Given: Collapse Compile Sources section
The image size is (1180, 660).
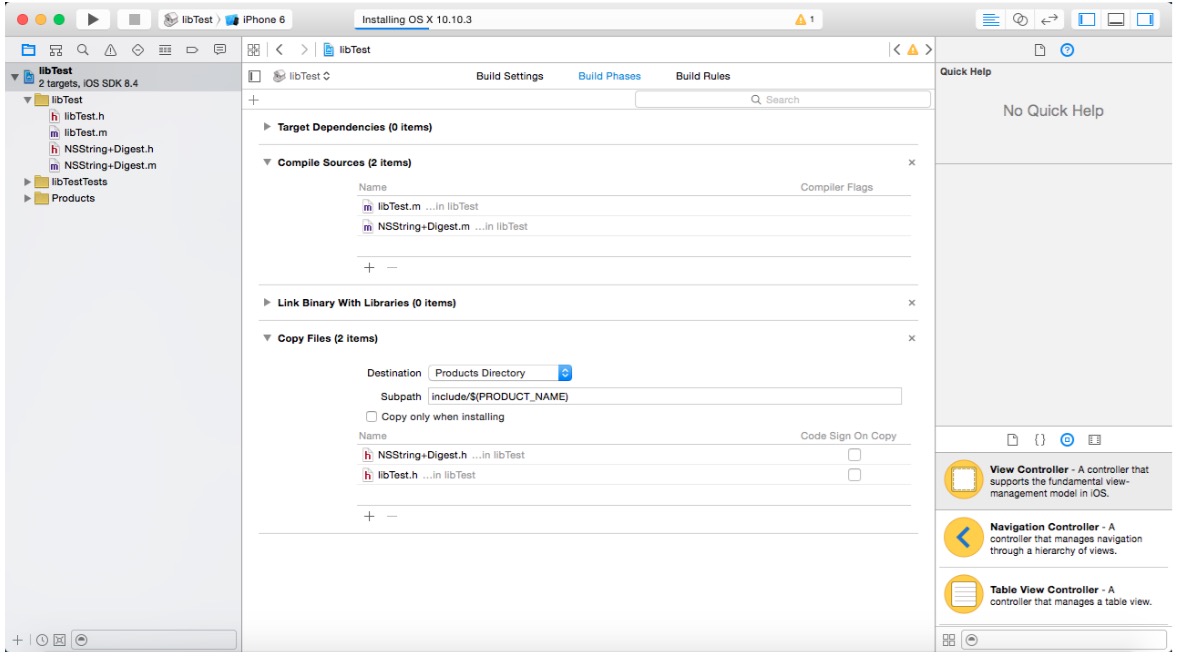Looking at the screenshot, I should pyautogui.click(x=267, y=162).
